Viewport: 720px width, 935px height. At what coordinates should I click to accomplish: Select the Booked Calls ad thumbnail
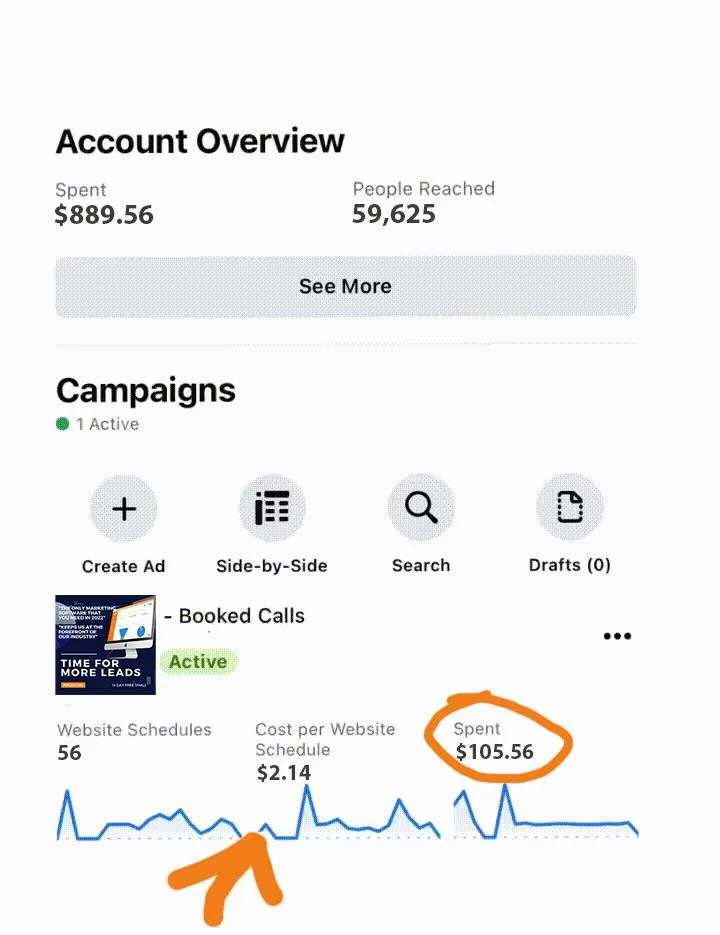click(105, 645)
